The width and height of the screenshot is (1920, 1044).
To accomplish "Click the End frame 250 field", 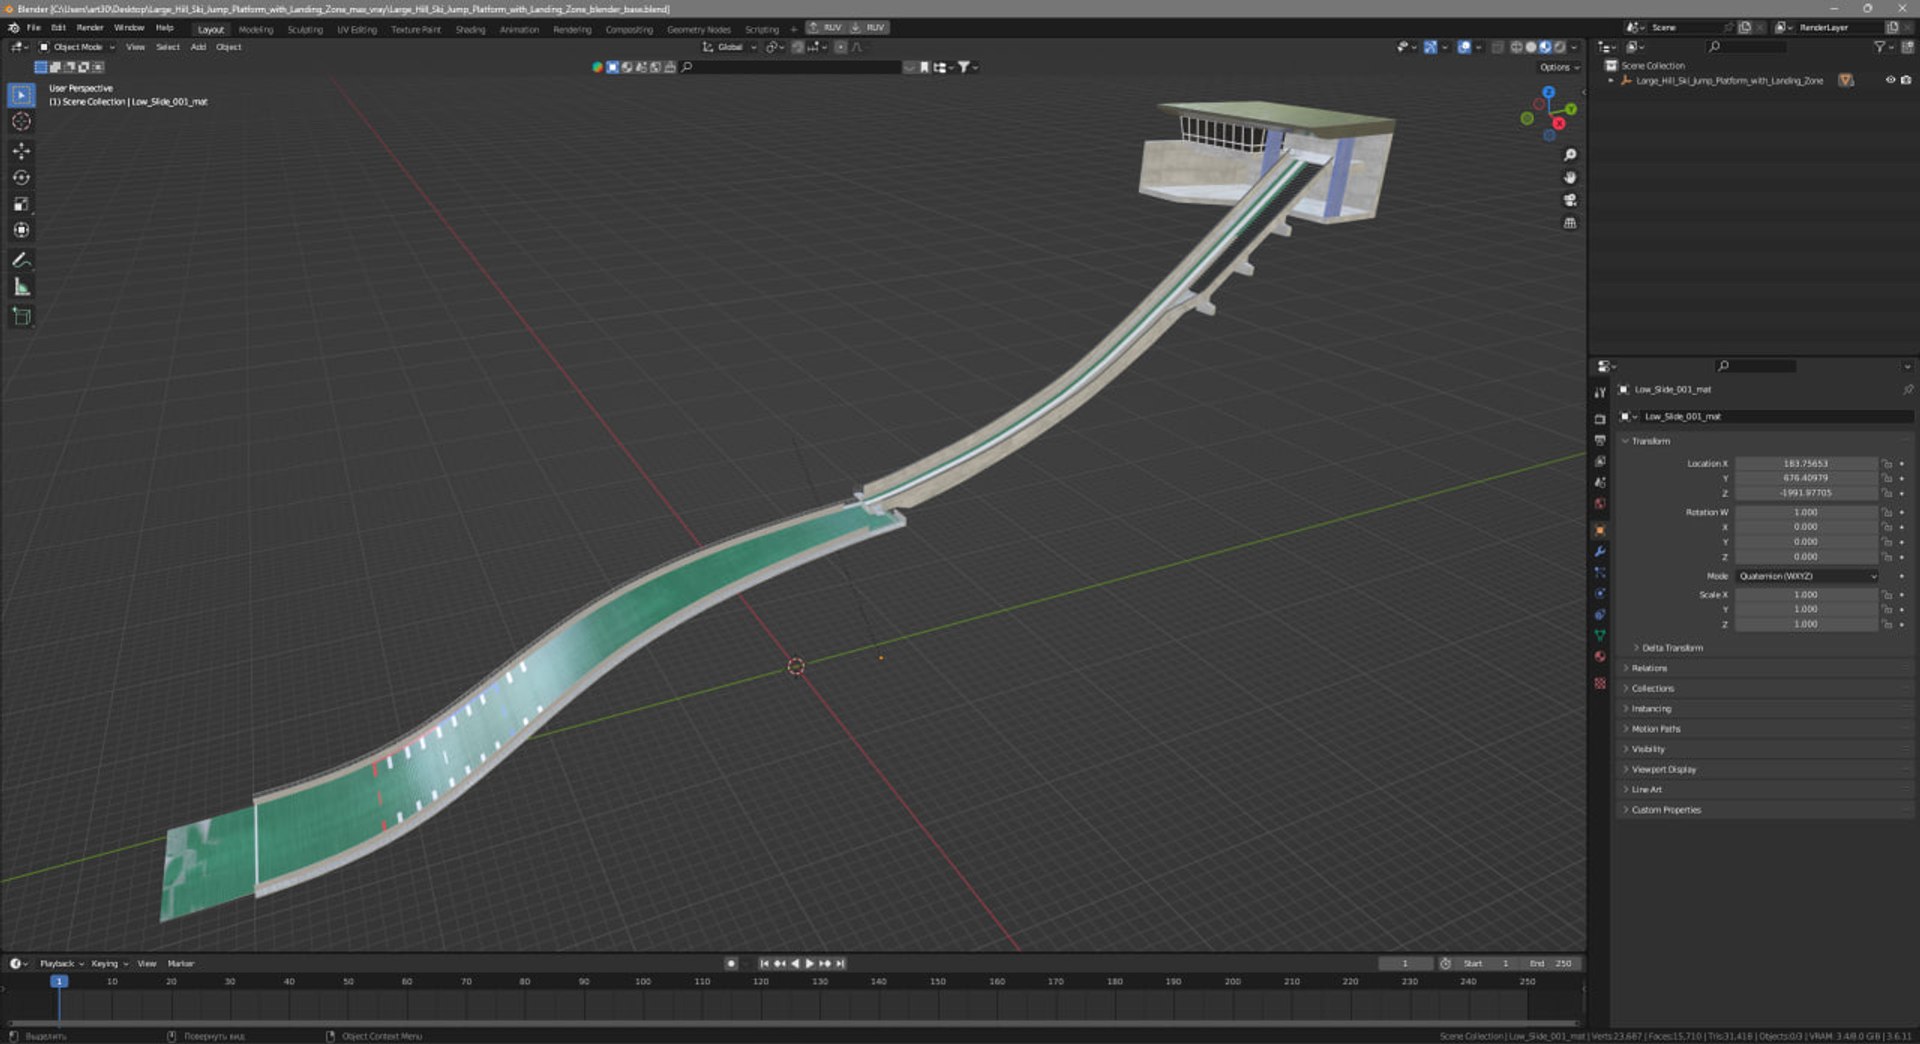I will coord(1551,964).
